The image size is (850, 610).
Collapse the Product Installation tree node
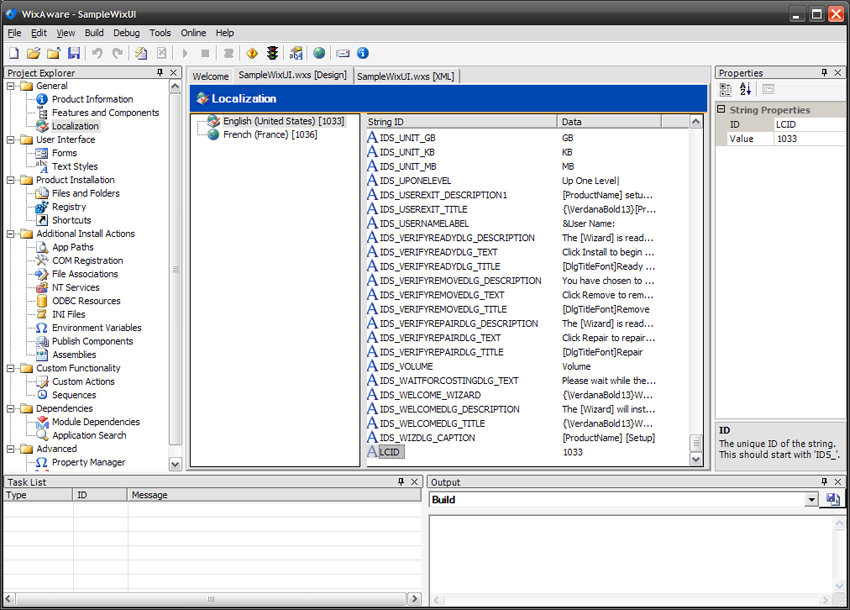11,180
